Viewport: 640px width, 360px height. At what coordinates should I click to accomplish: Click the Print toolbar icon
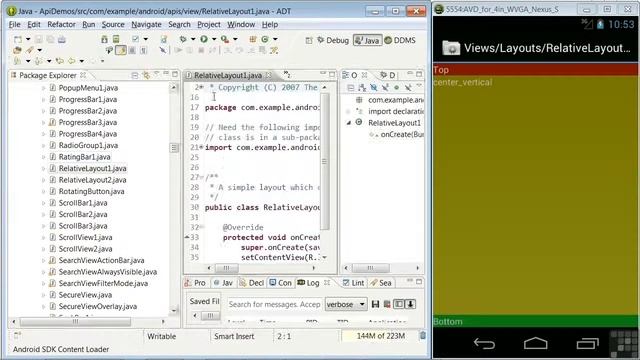coord(62,39)
